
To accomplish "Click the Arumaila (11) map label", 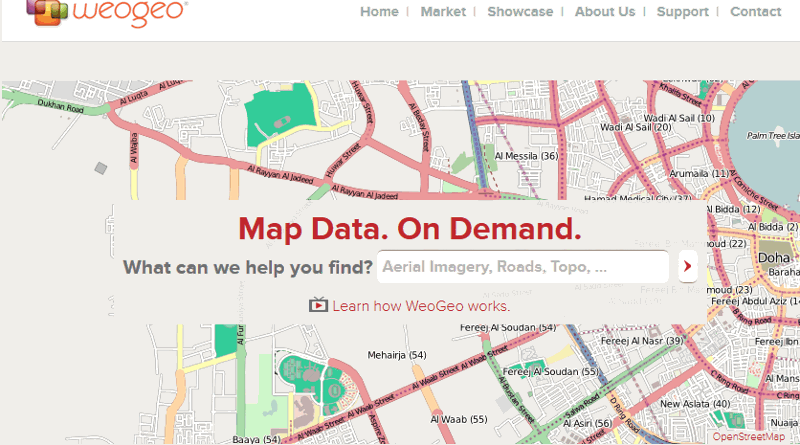I will (x=699, y=174).
